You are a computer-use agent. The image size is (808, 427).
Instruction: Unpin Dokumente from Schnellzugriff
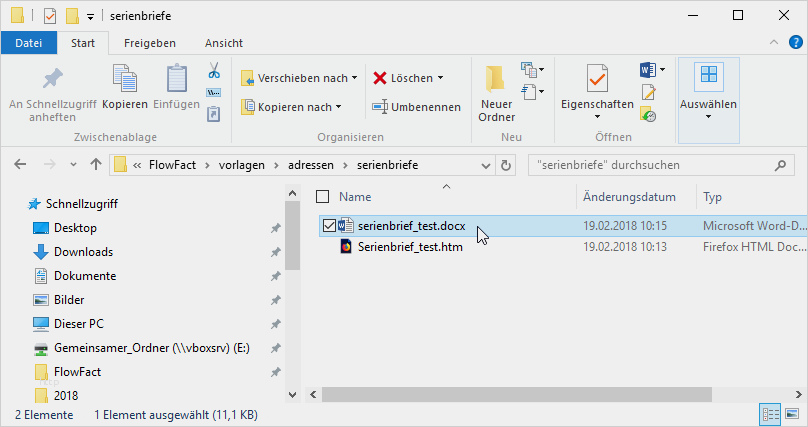pyautogui.click(x=276, y=276)
